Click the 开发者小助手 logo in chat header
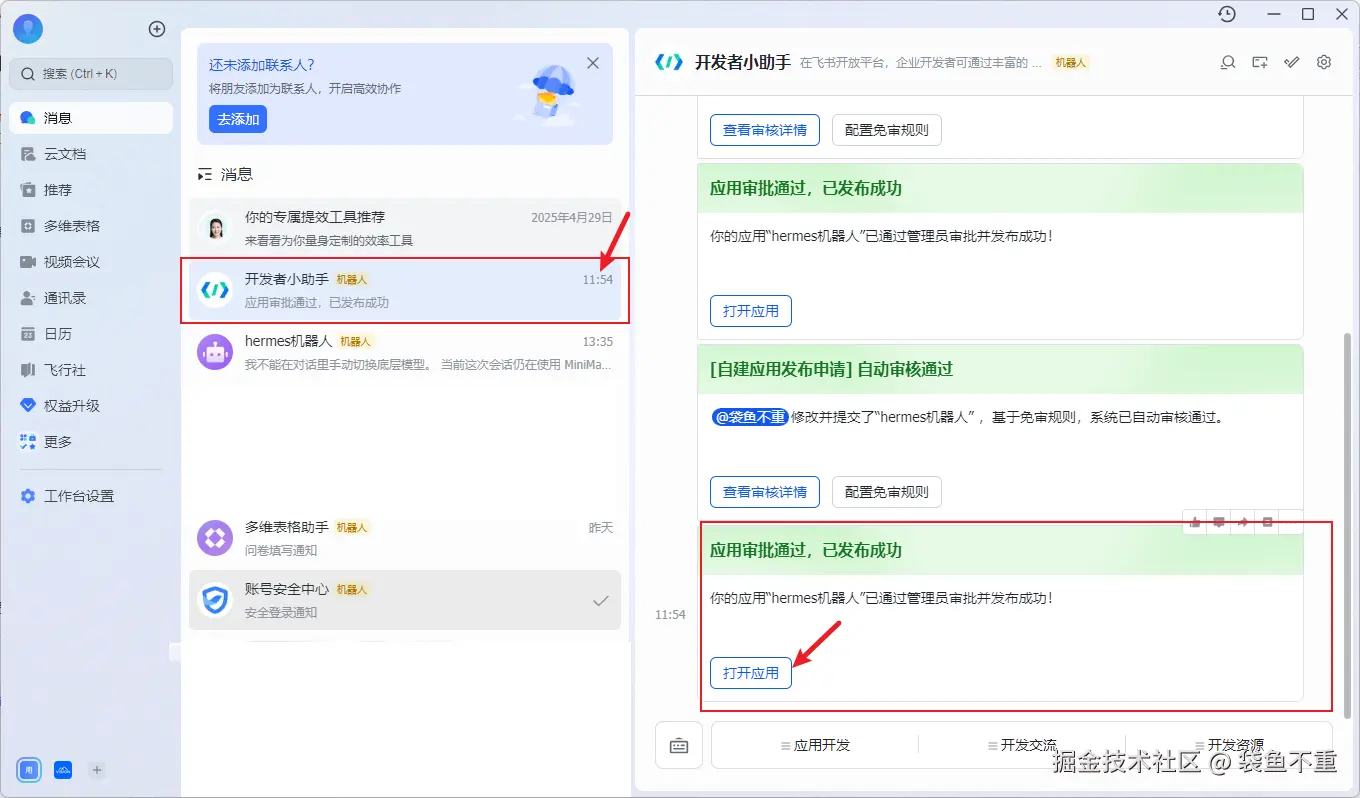The height and width of the screenshot is (798, 1360). (x=668, y=62)
